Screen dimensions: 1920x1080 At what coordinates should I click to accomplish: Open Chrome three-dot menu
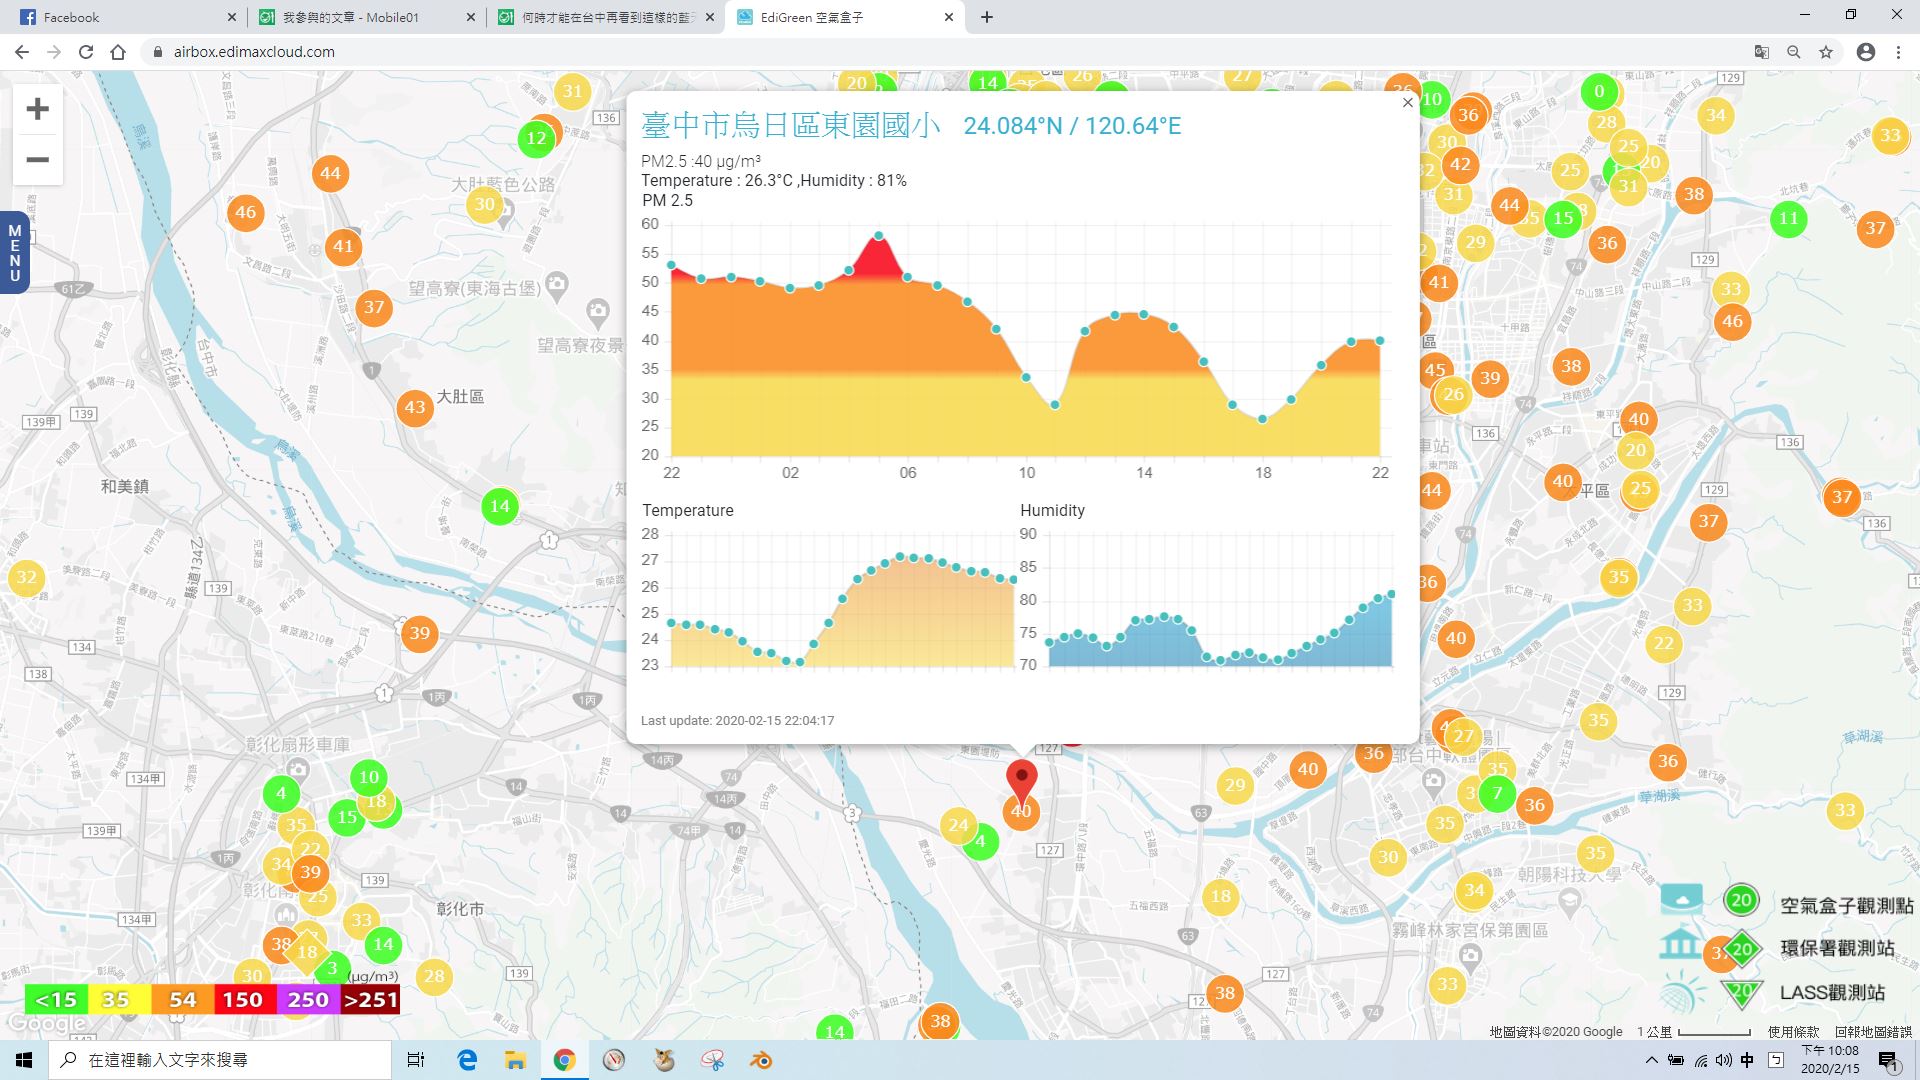click(x=1898, y=52)
